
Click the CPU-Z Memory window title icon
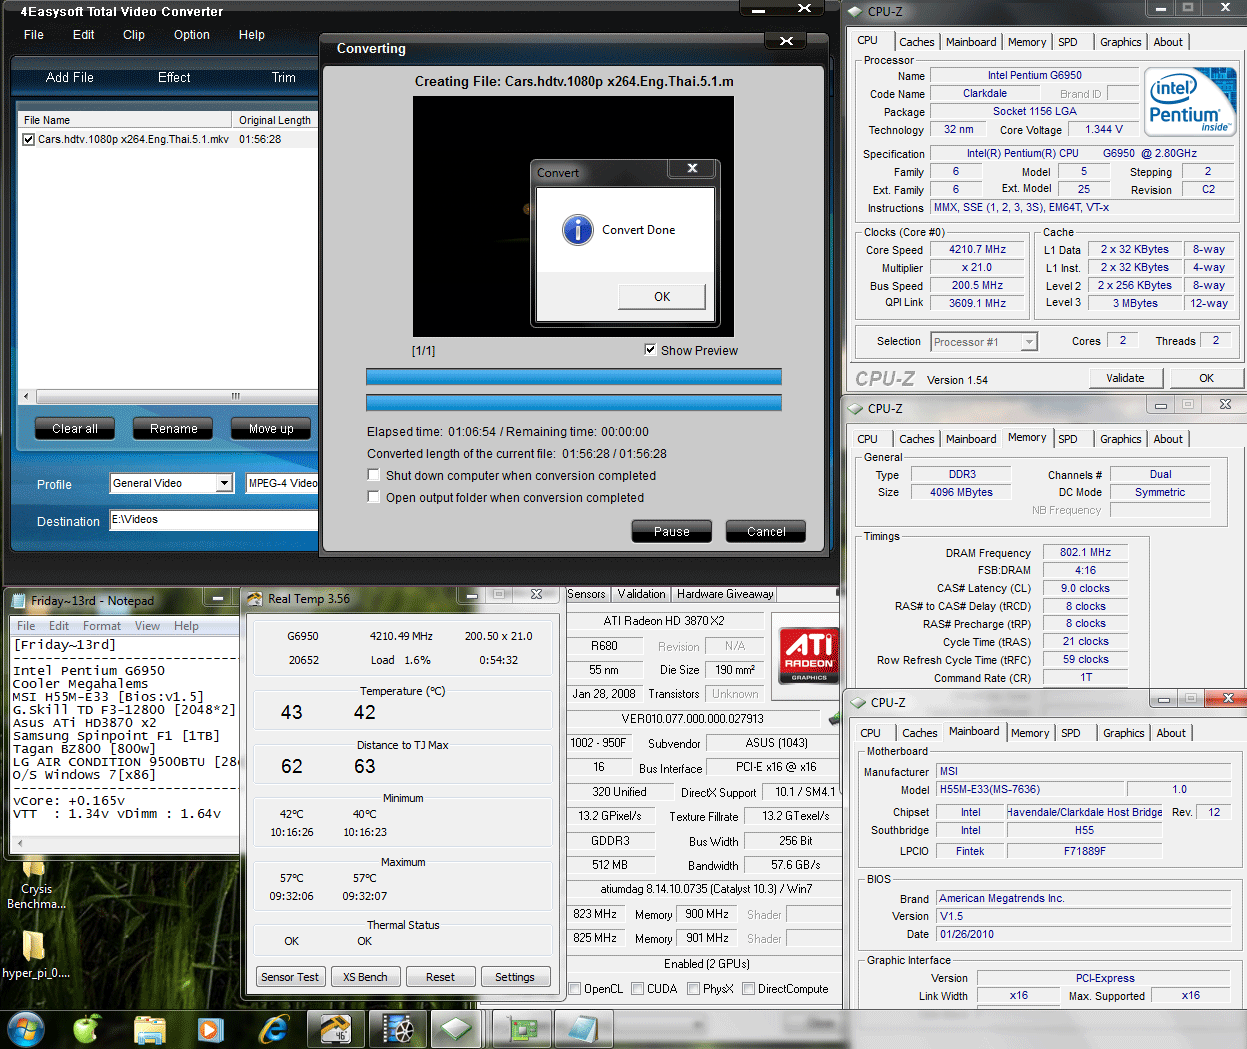point(855,409)
